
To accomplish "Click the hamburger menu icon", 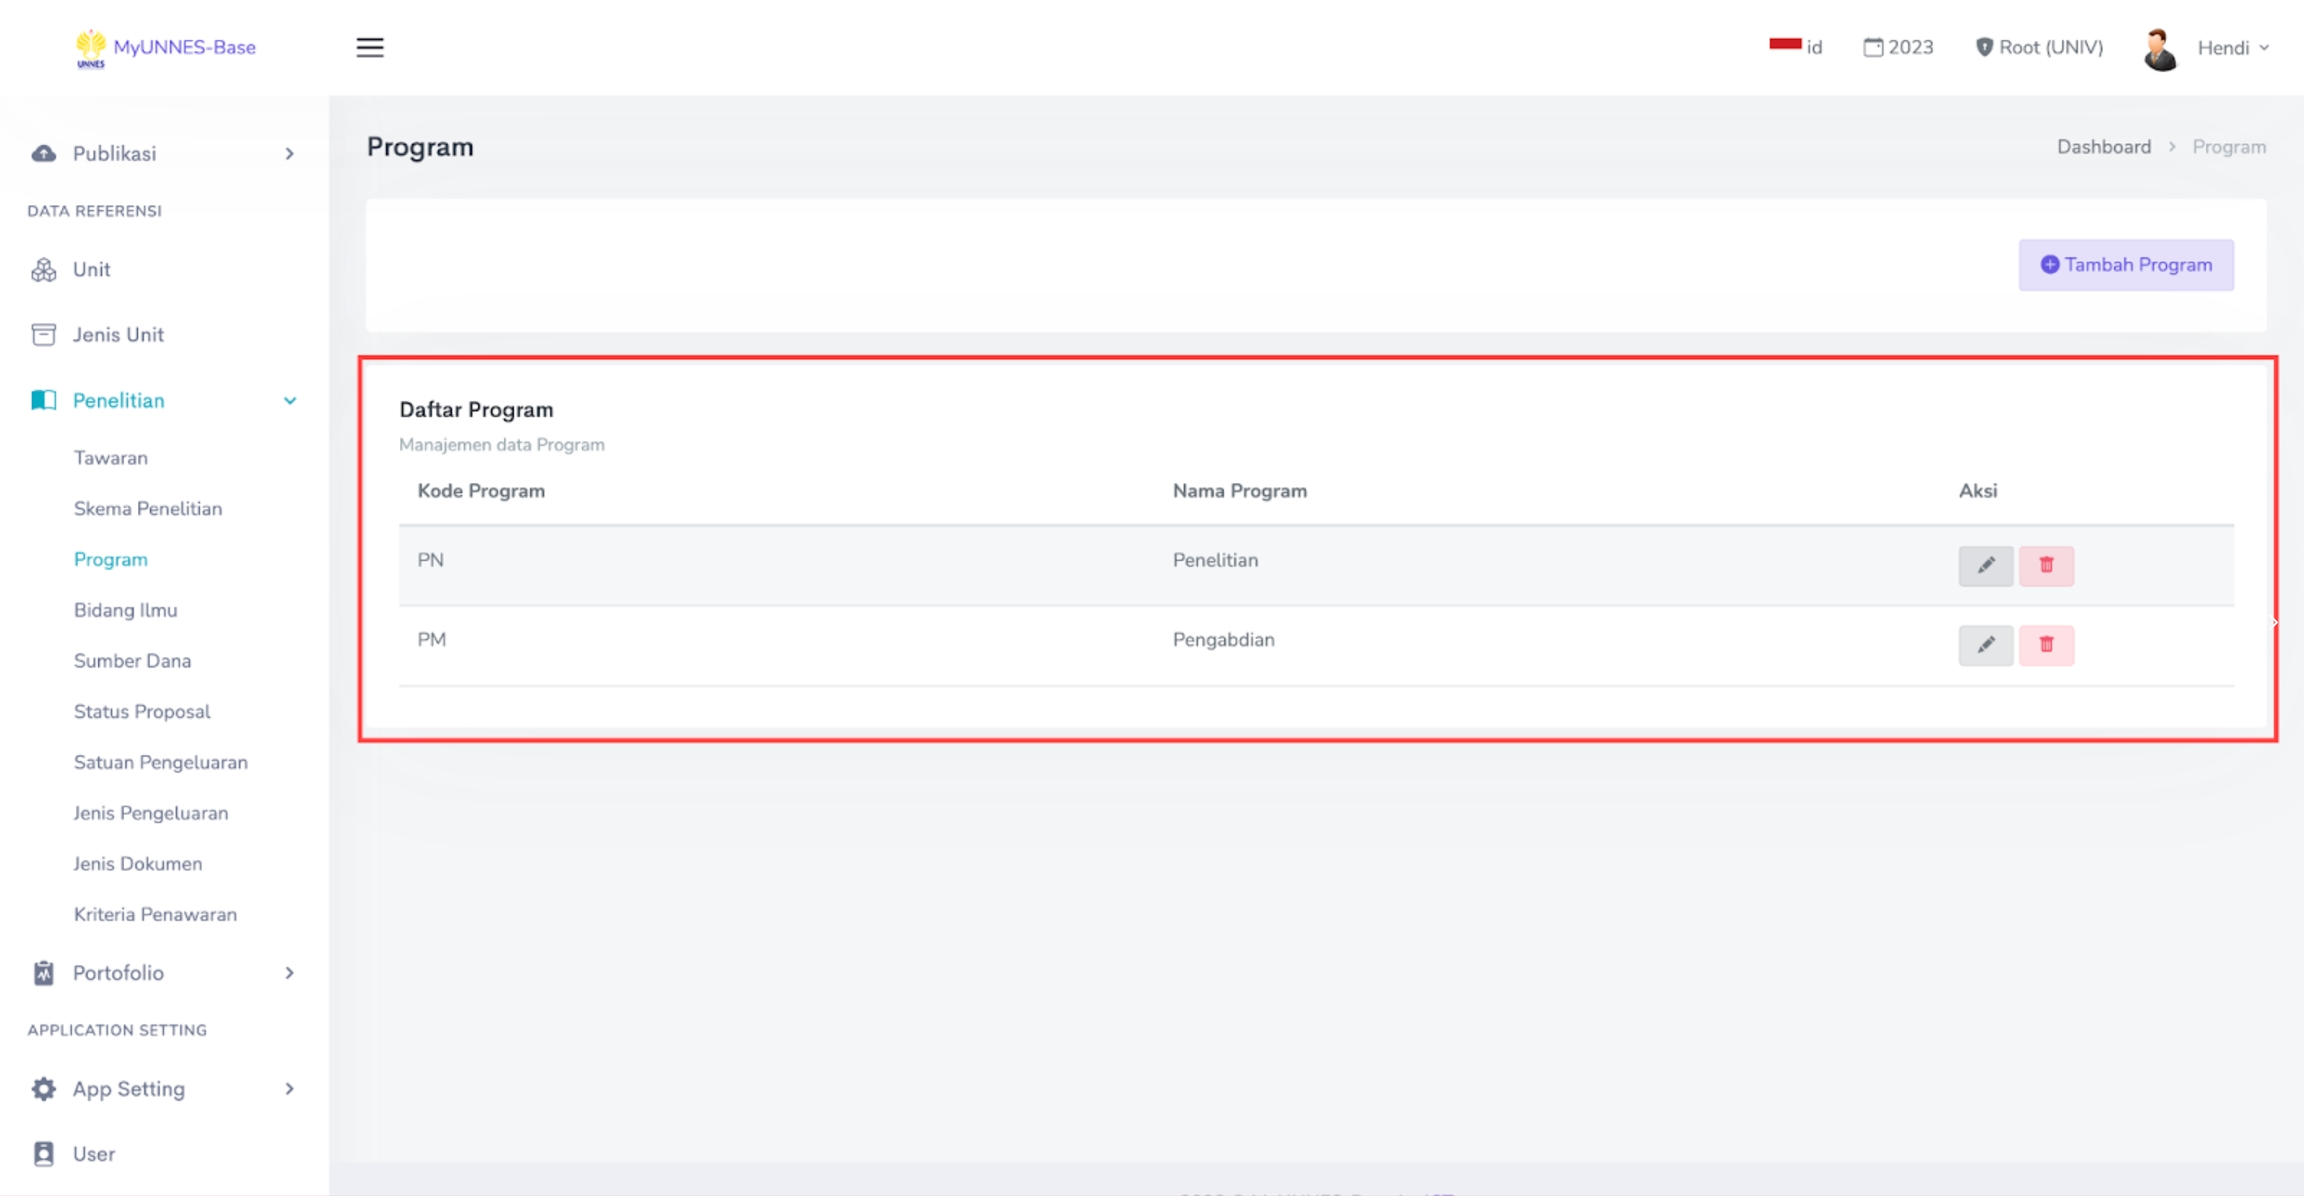I will click(370, 47).
